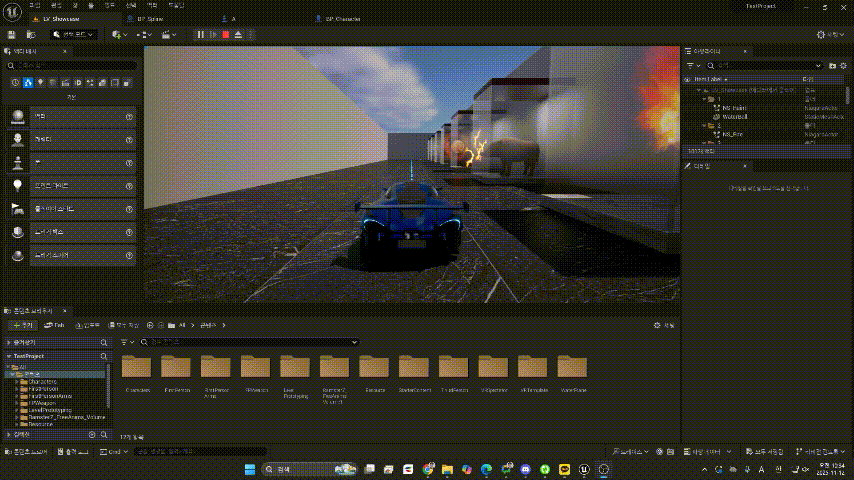
Task: Open the last menu in the menu bar
Action: 176,5
